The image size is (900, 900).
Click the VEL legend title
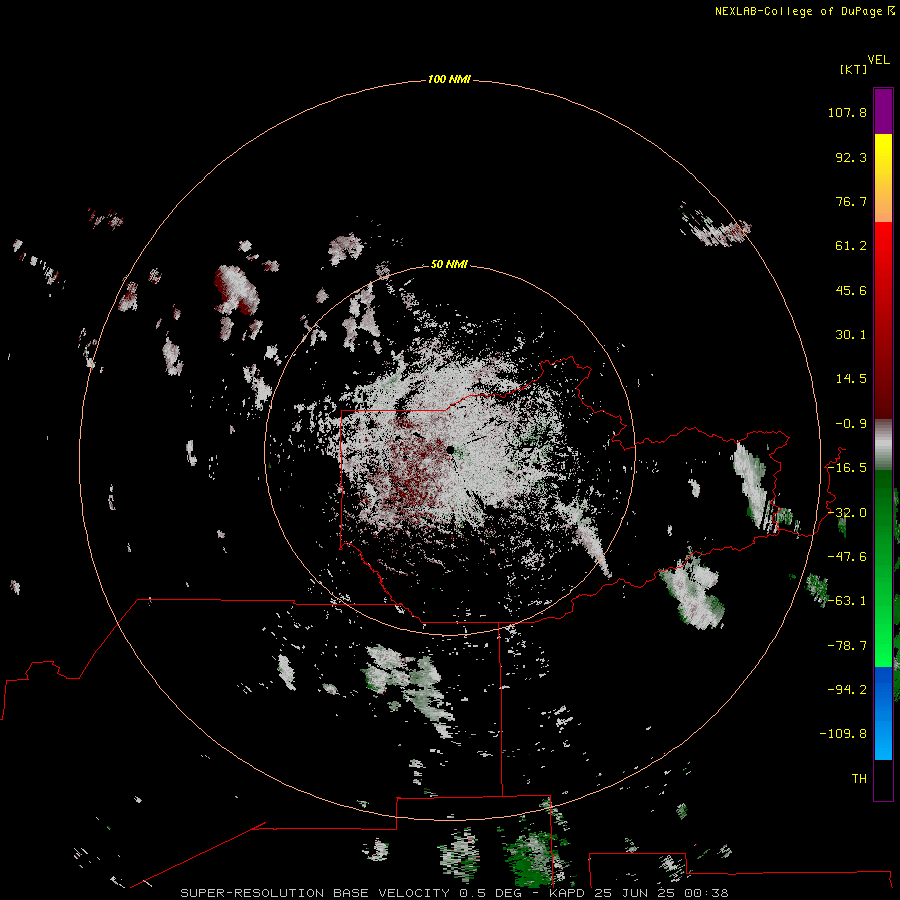878,60
